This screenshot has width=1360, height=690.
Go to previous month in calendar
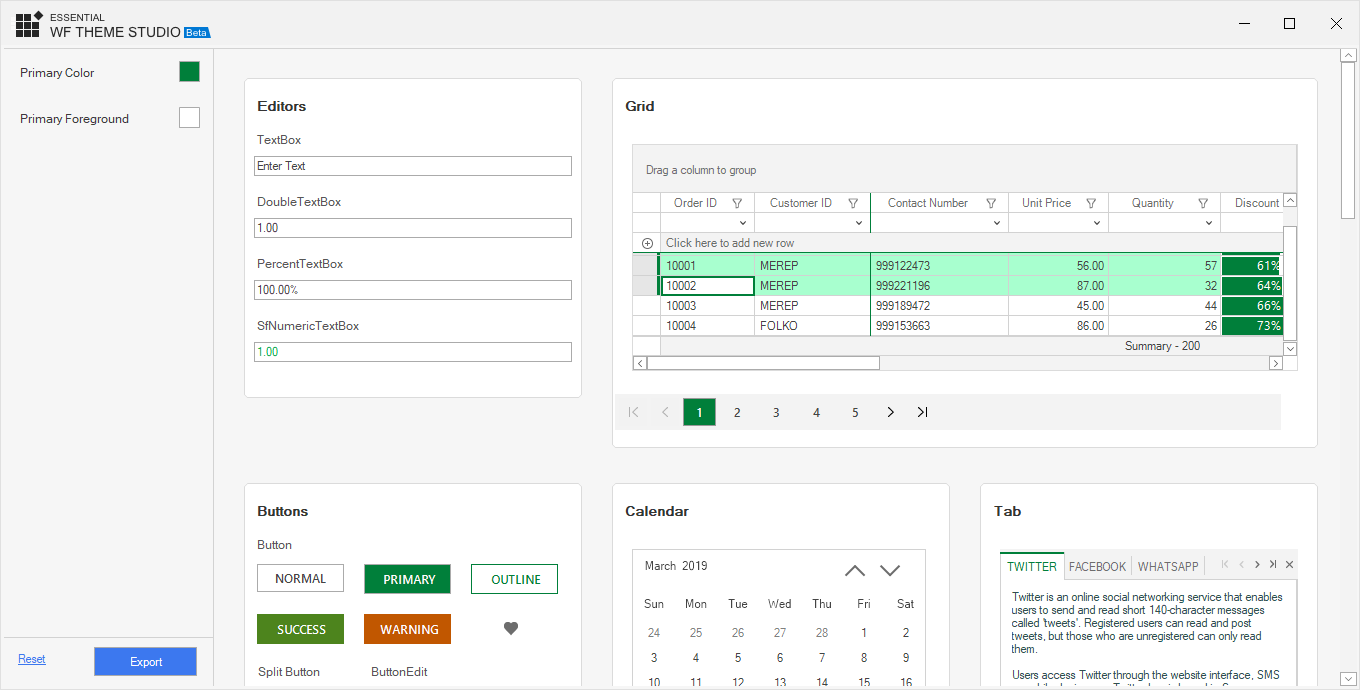click(854, 570)
